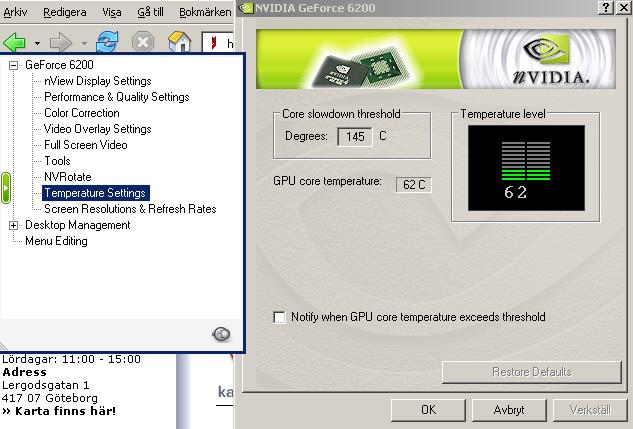The image size is (633, 429).
Task: Click the help question mark button in title bar
Action: point(606,8)
